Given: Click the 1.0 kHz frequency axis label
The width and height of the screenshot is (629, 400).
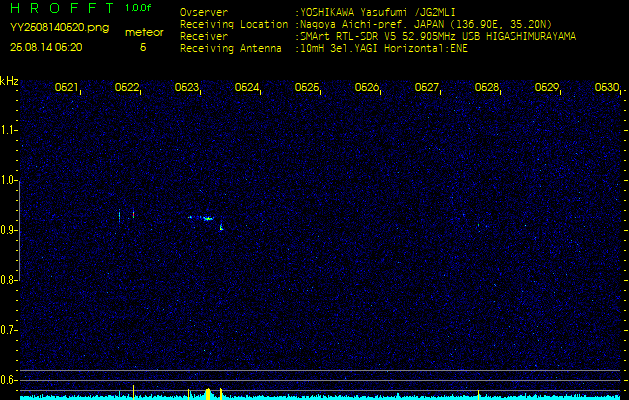Looking at the screenshot, I should click(x=8, y=181).
